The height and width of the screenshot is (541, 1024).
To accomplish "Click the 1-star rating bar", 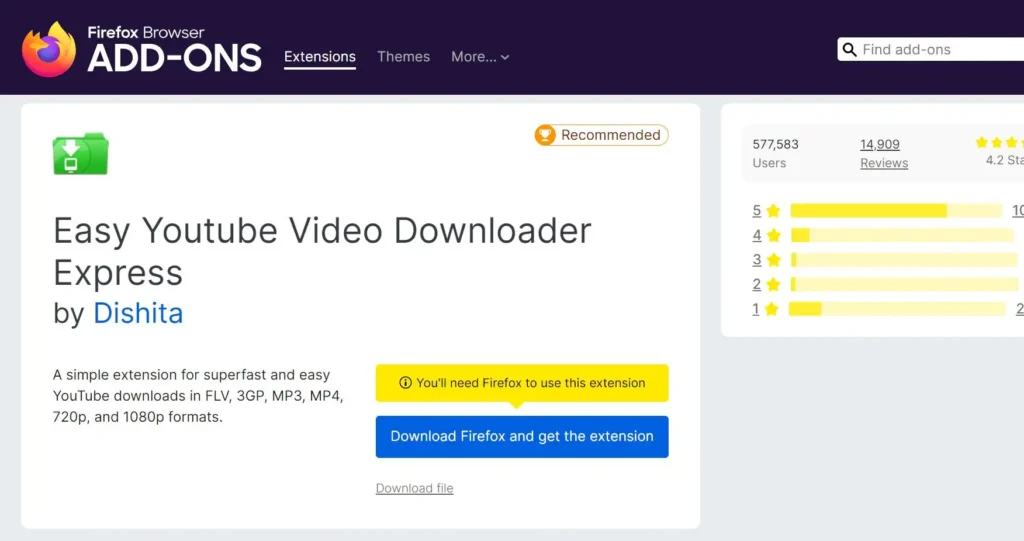I will click(897, 309).
